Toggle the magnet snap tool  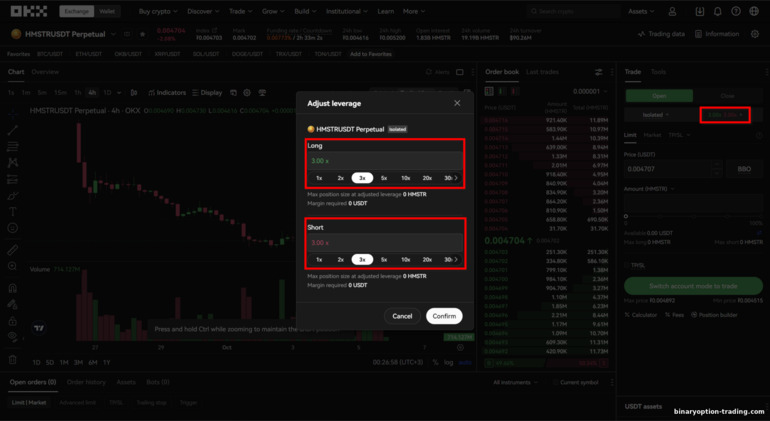click(x=13, y=288)
